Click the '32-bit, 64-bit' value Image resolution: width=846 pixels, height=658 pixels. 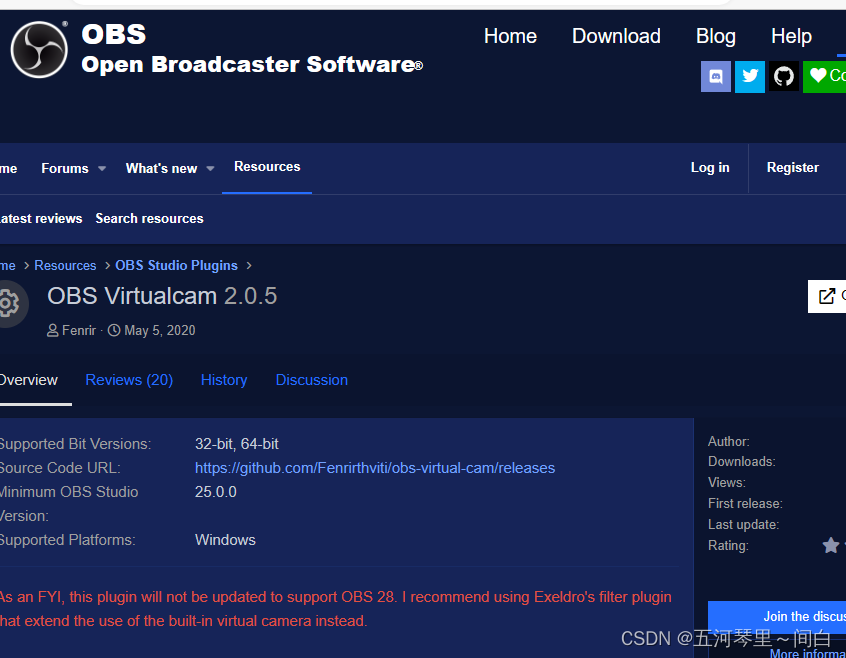(x=237, y=444)
